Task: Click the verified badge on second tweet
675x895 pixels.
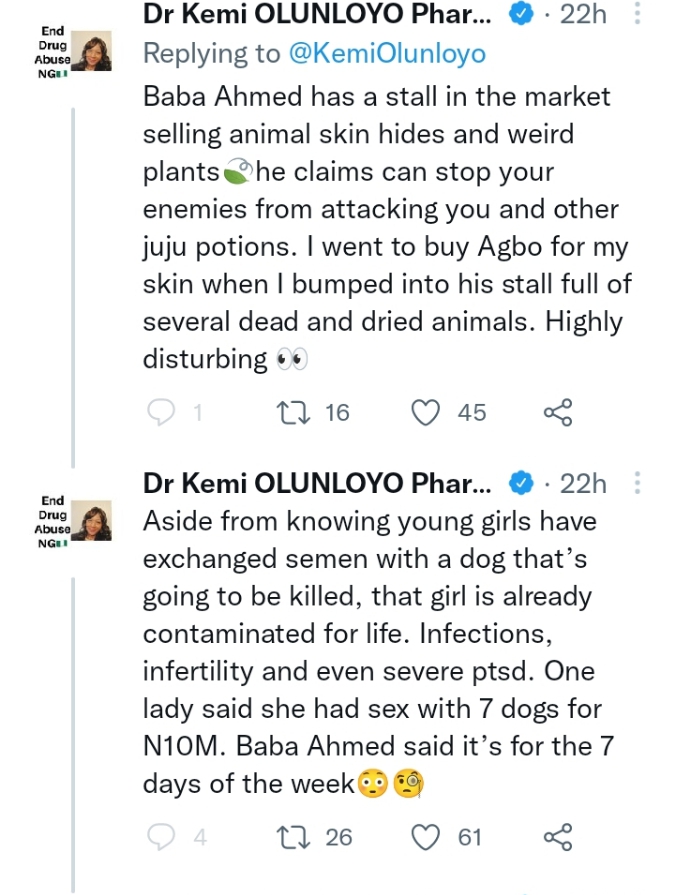Action: [521, 484]
